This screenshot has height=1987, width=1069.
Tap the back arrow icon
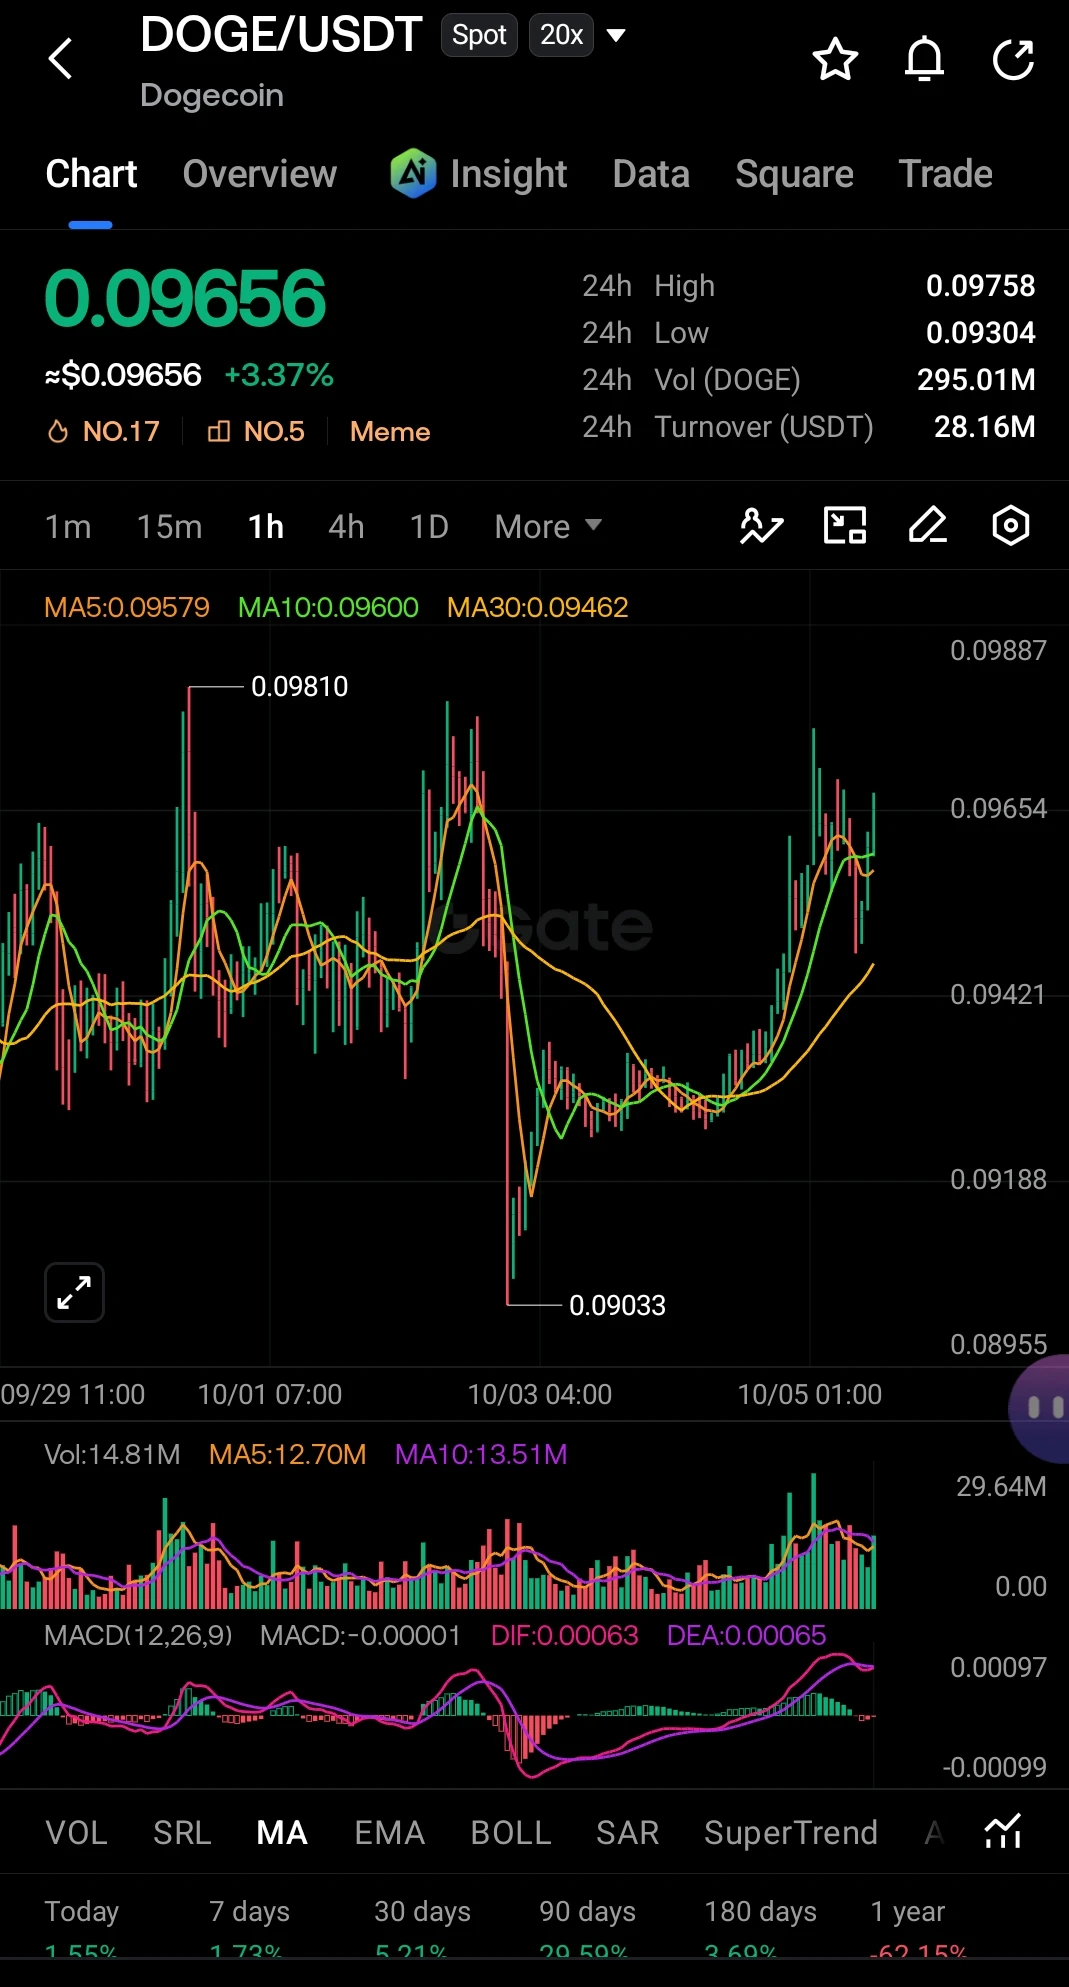[61, 59]
